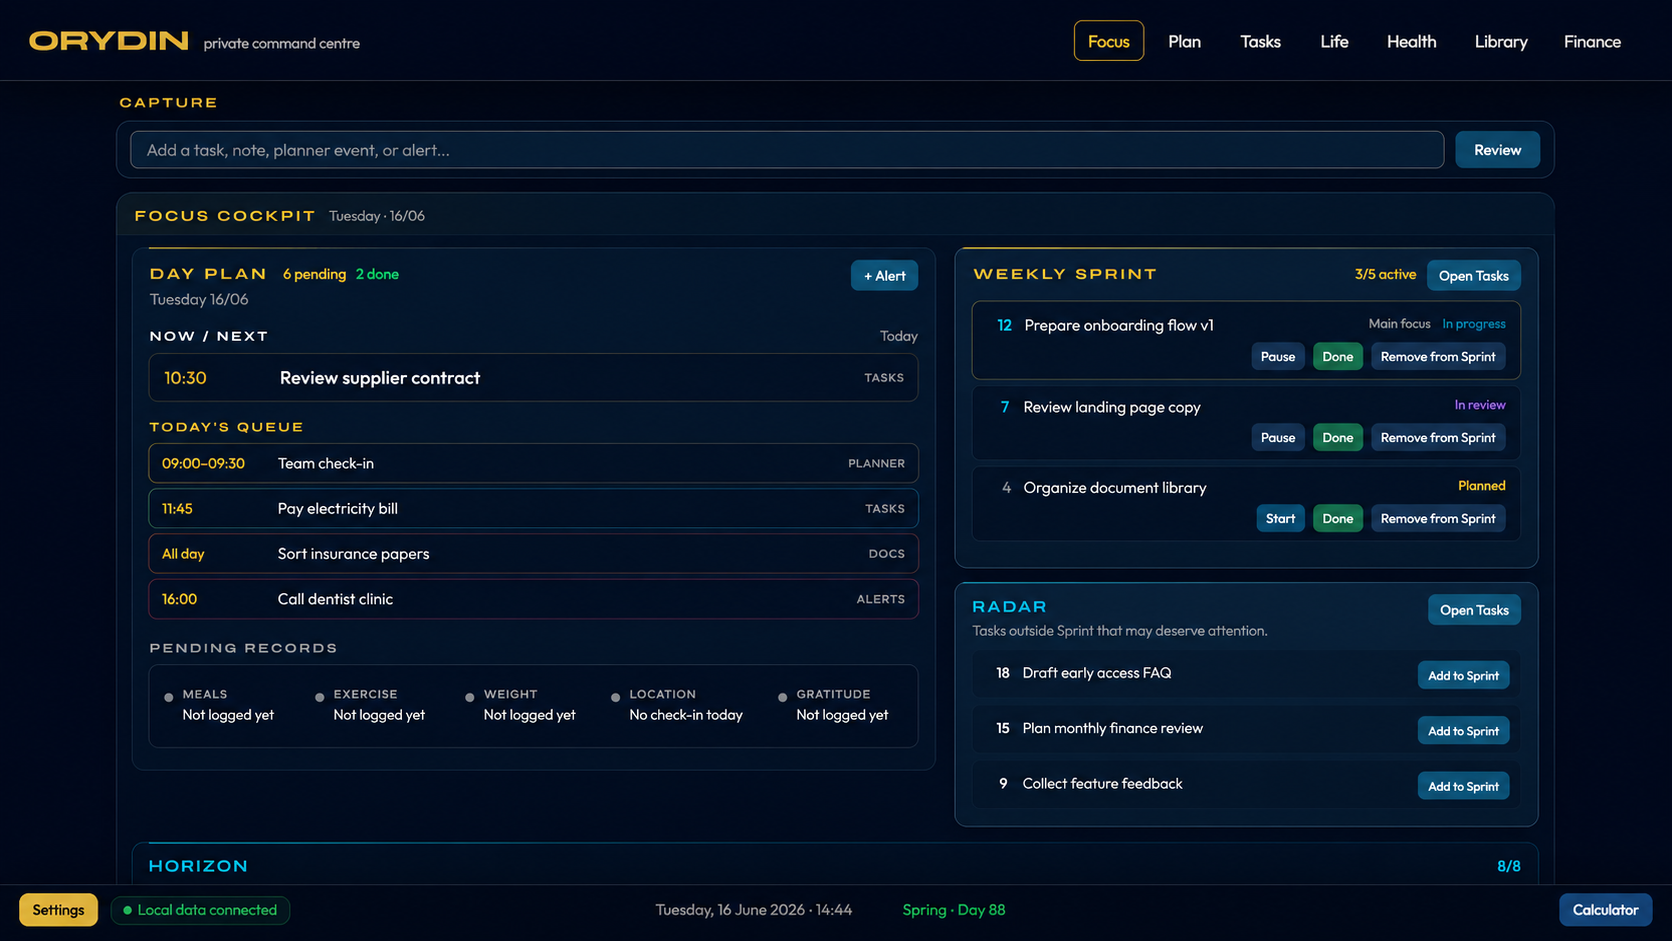Click the Local data connected status
The width and height of the screenshot is (1672, 941).
[200, 910]
